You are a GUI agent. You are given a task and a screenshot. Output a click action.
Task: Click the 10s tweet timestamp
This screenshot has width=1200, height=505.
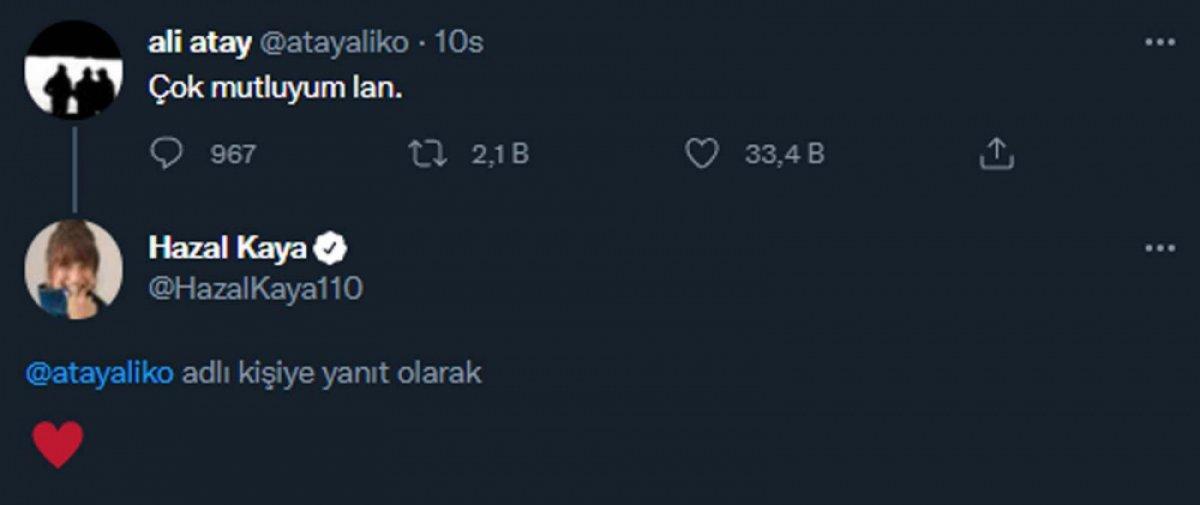coord(461,43)
